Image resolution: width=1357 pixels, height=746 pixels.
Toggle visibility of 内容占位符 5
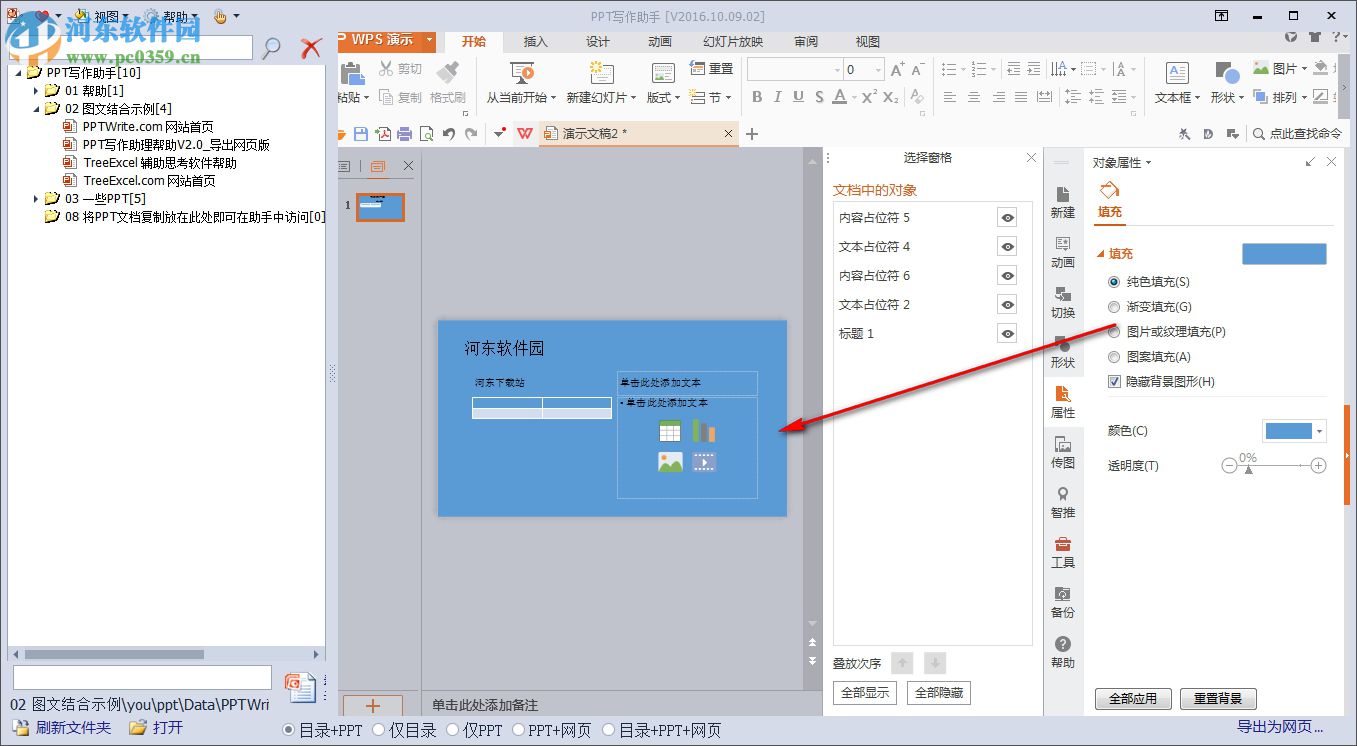click(1007, 218)
